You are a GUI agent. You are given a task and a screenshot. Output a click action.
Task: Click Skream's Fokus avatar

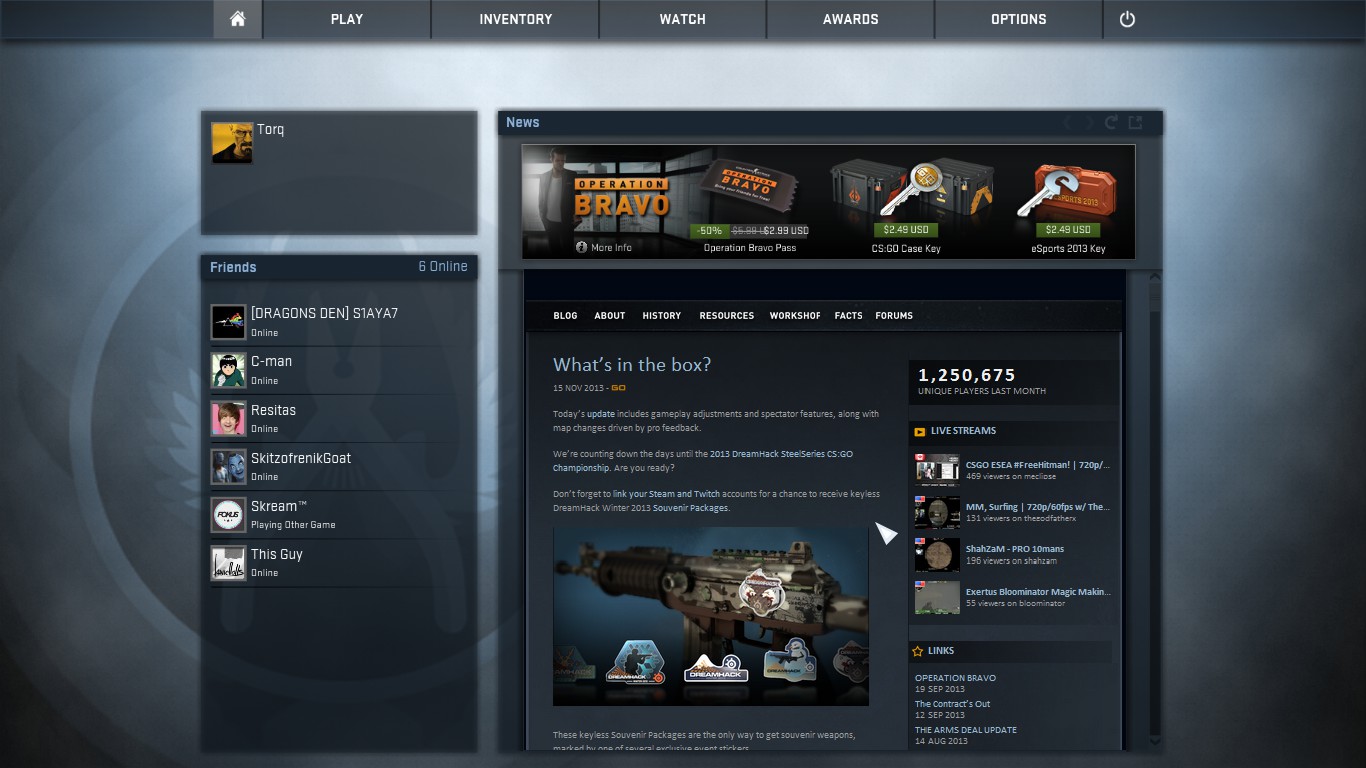point(228,514)
